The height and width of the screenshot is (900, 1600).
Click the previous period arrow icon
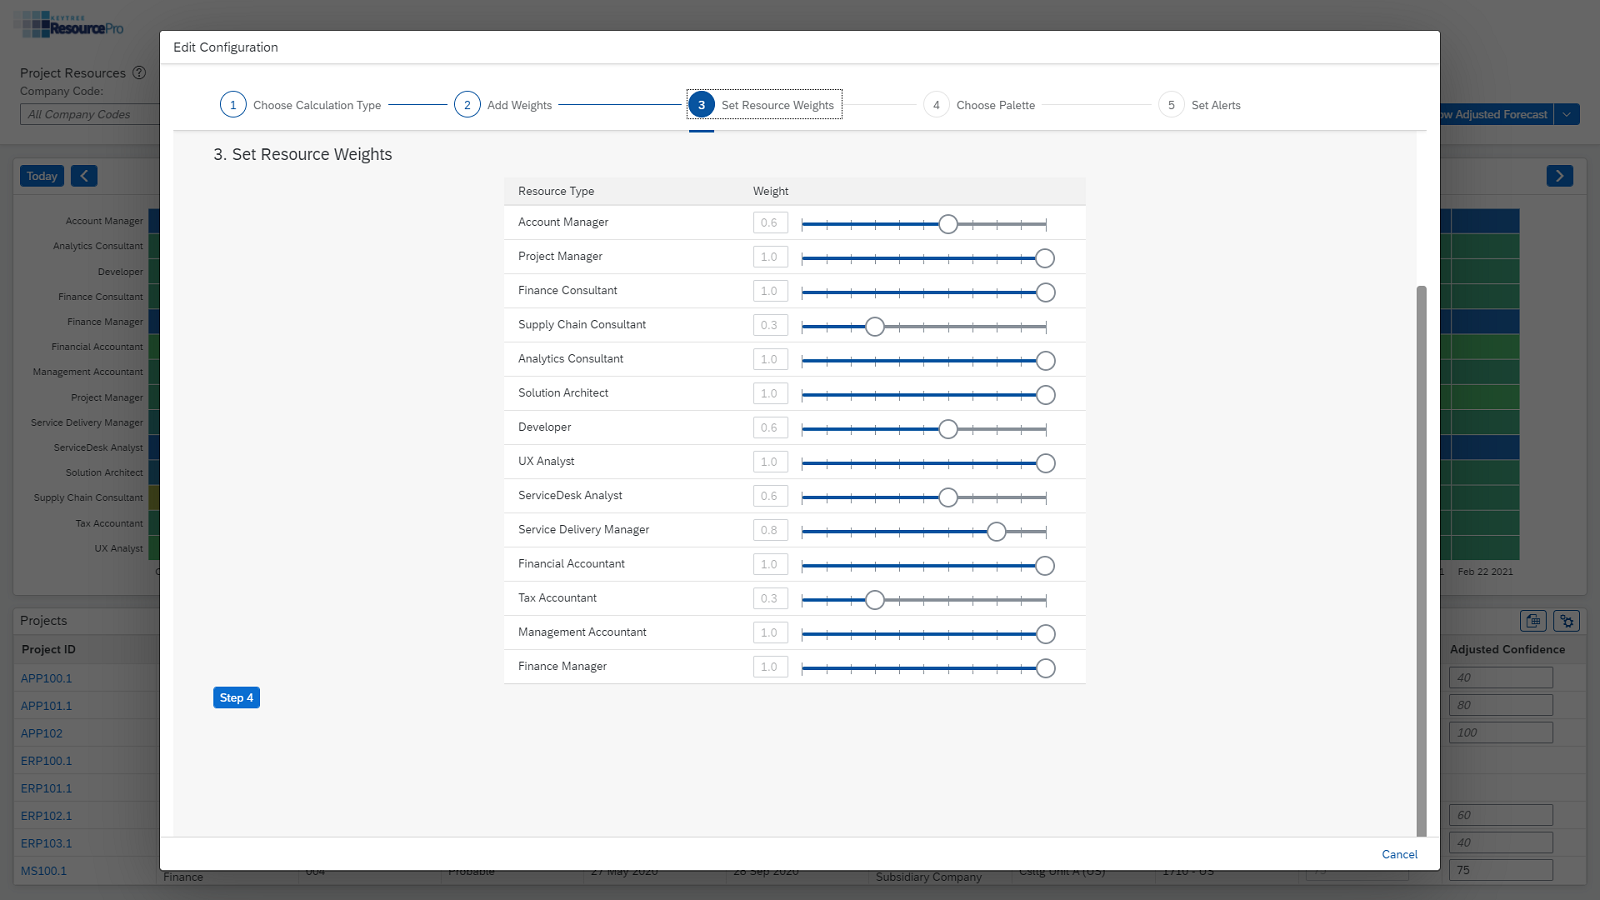tap(84, 176)
